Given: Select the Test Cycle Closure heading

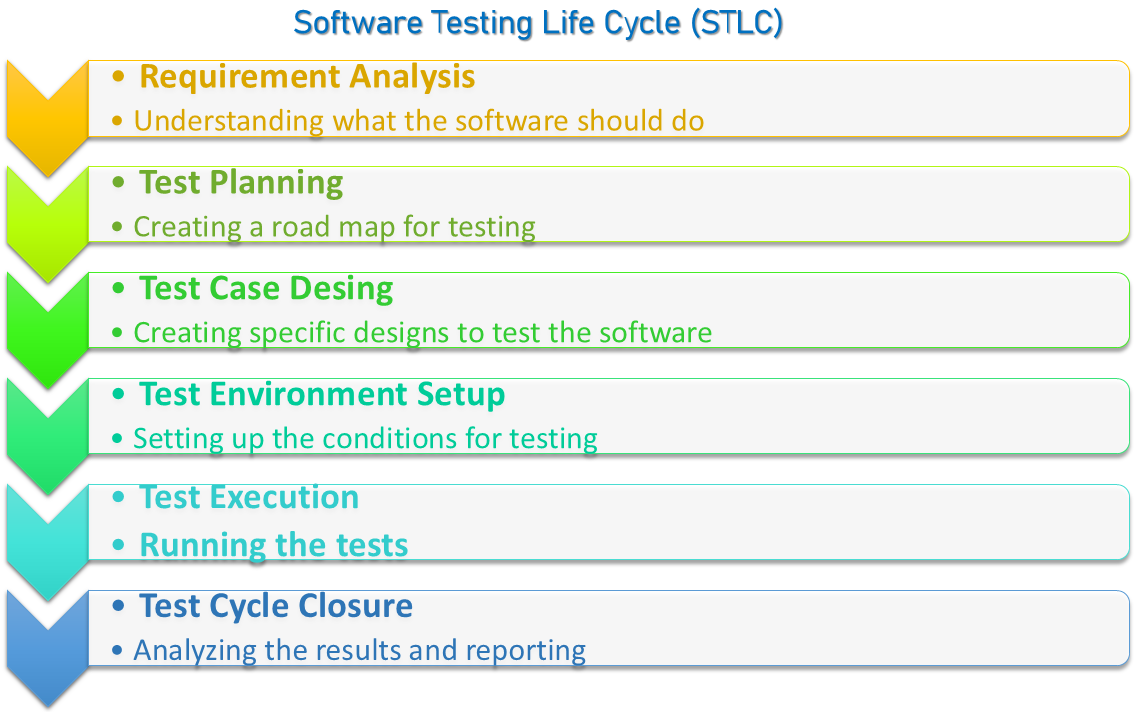Looking at the screenshot, I should [276, 605].
